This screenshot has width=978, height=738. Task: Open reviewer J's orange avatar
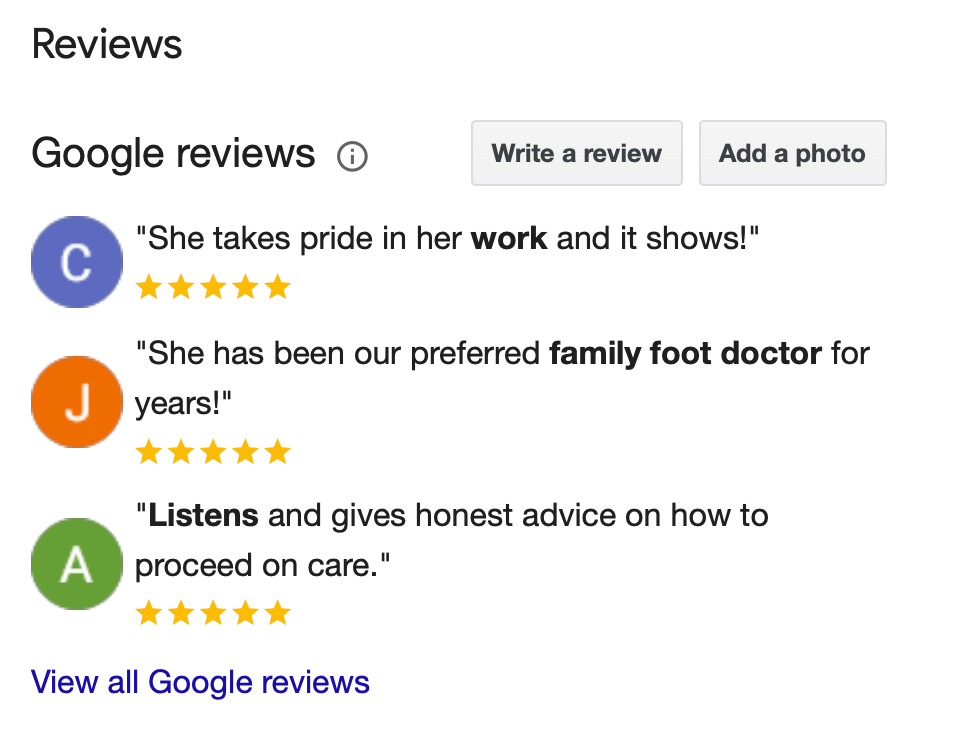tap(76, 401)
